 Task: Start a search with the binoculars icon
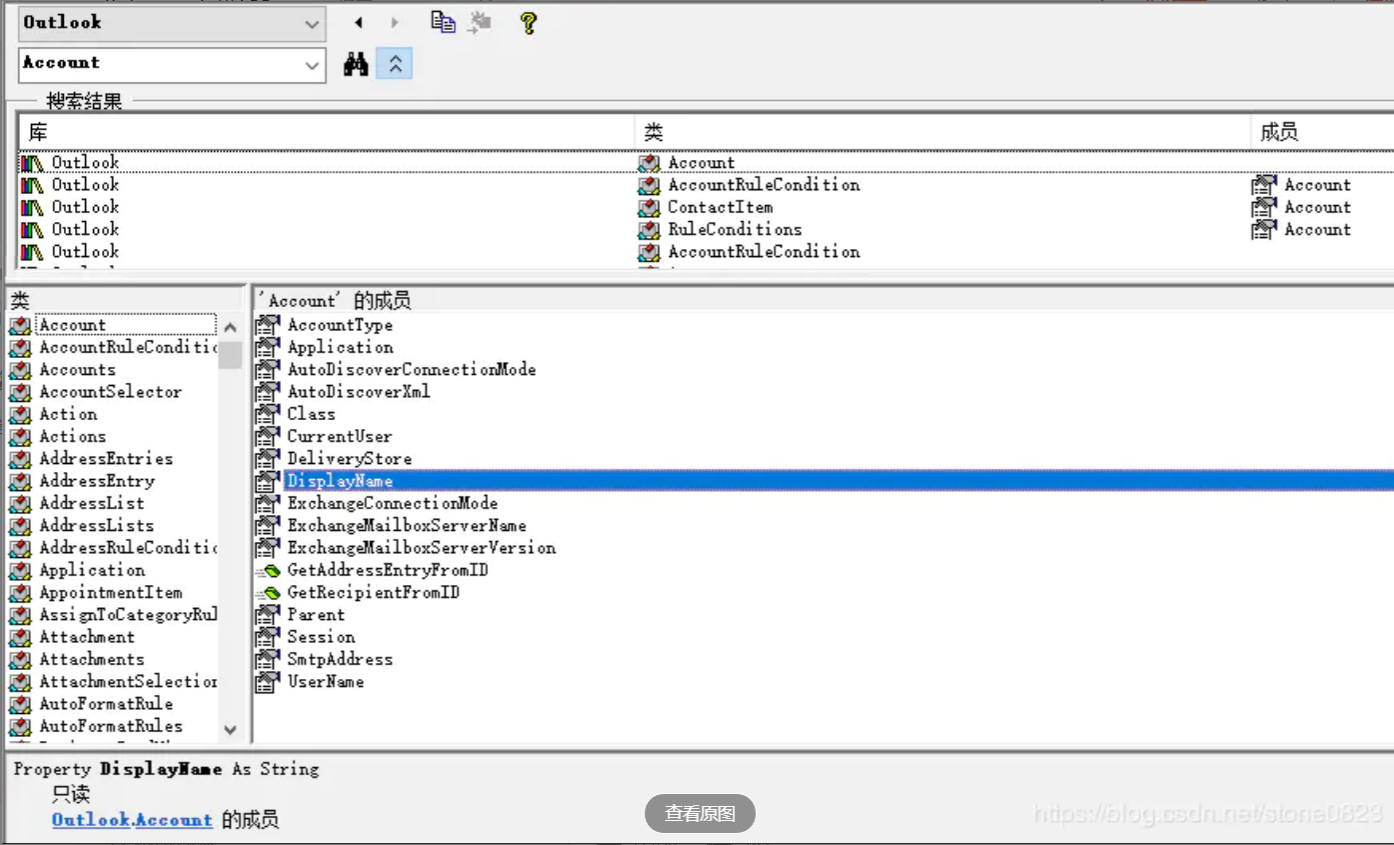coord(356,63)
